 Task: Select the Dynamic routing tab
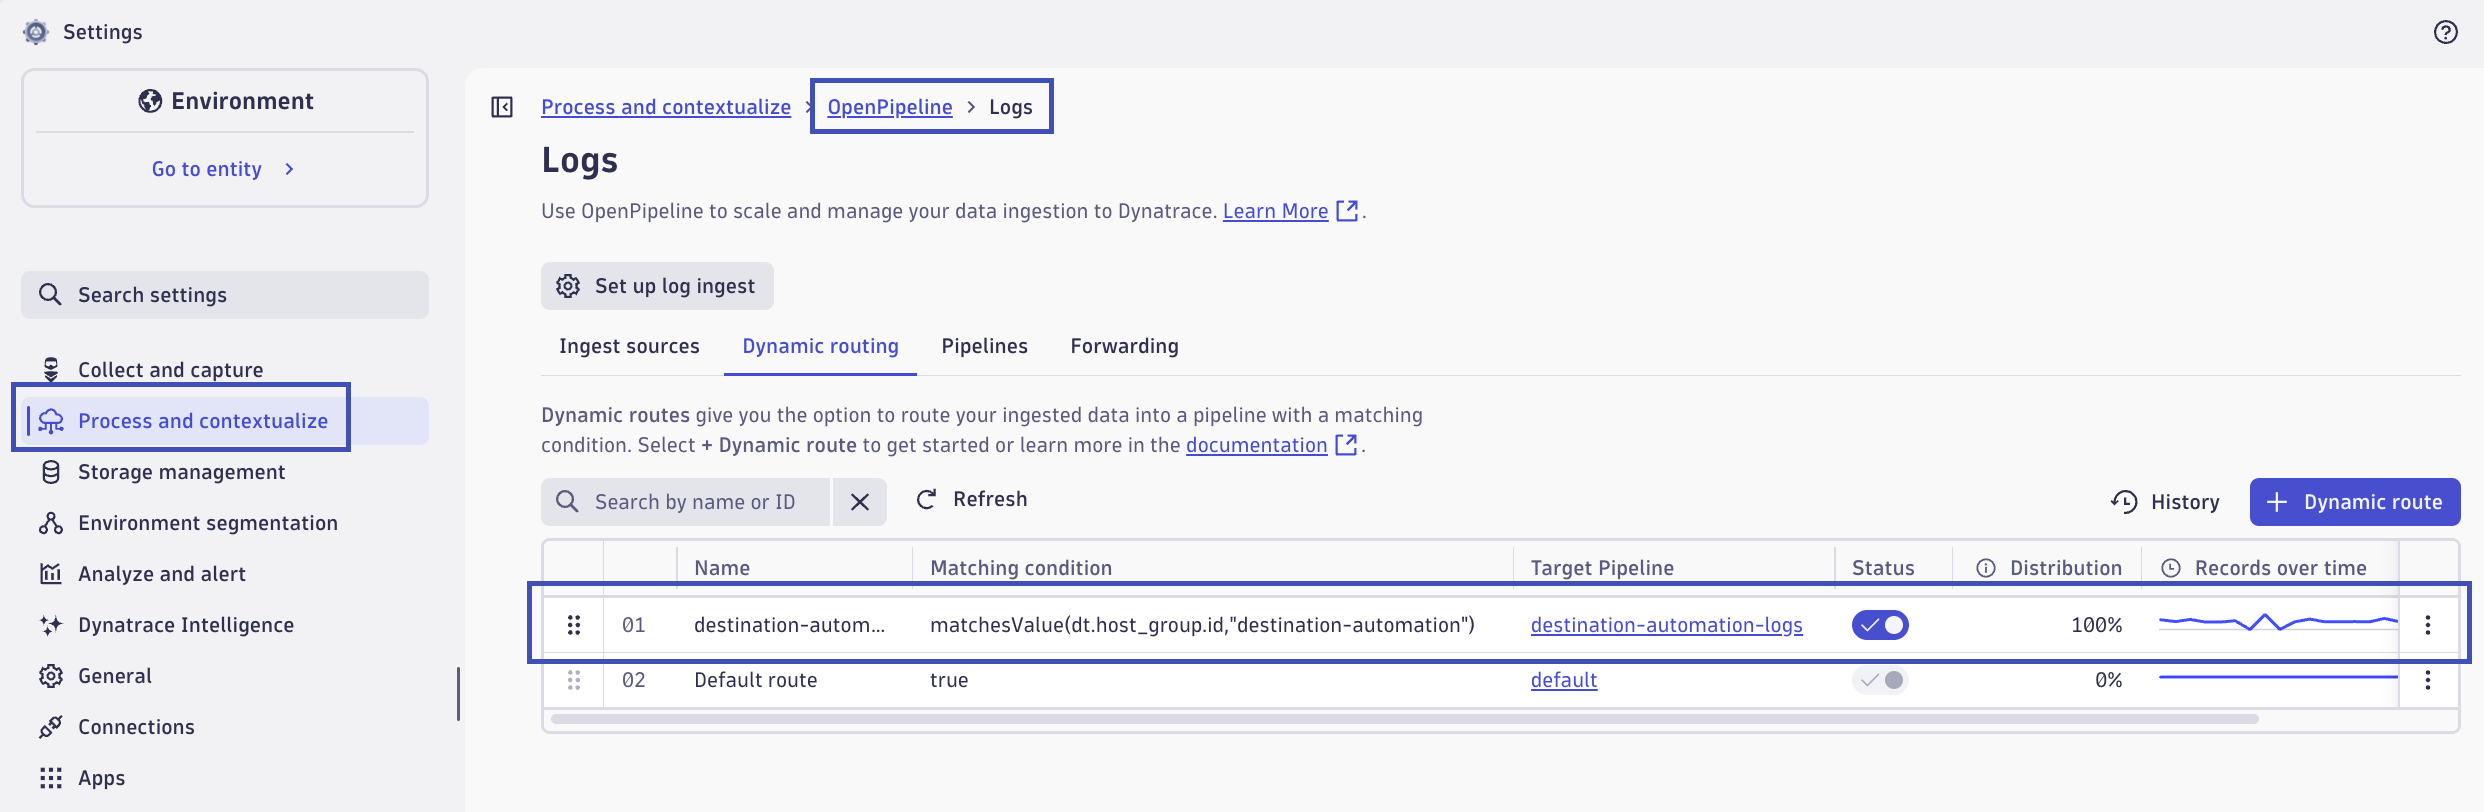point(820,346)
